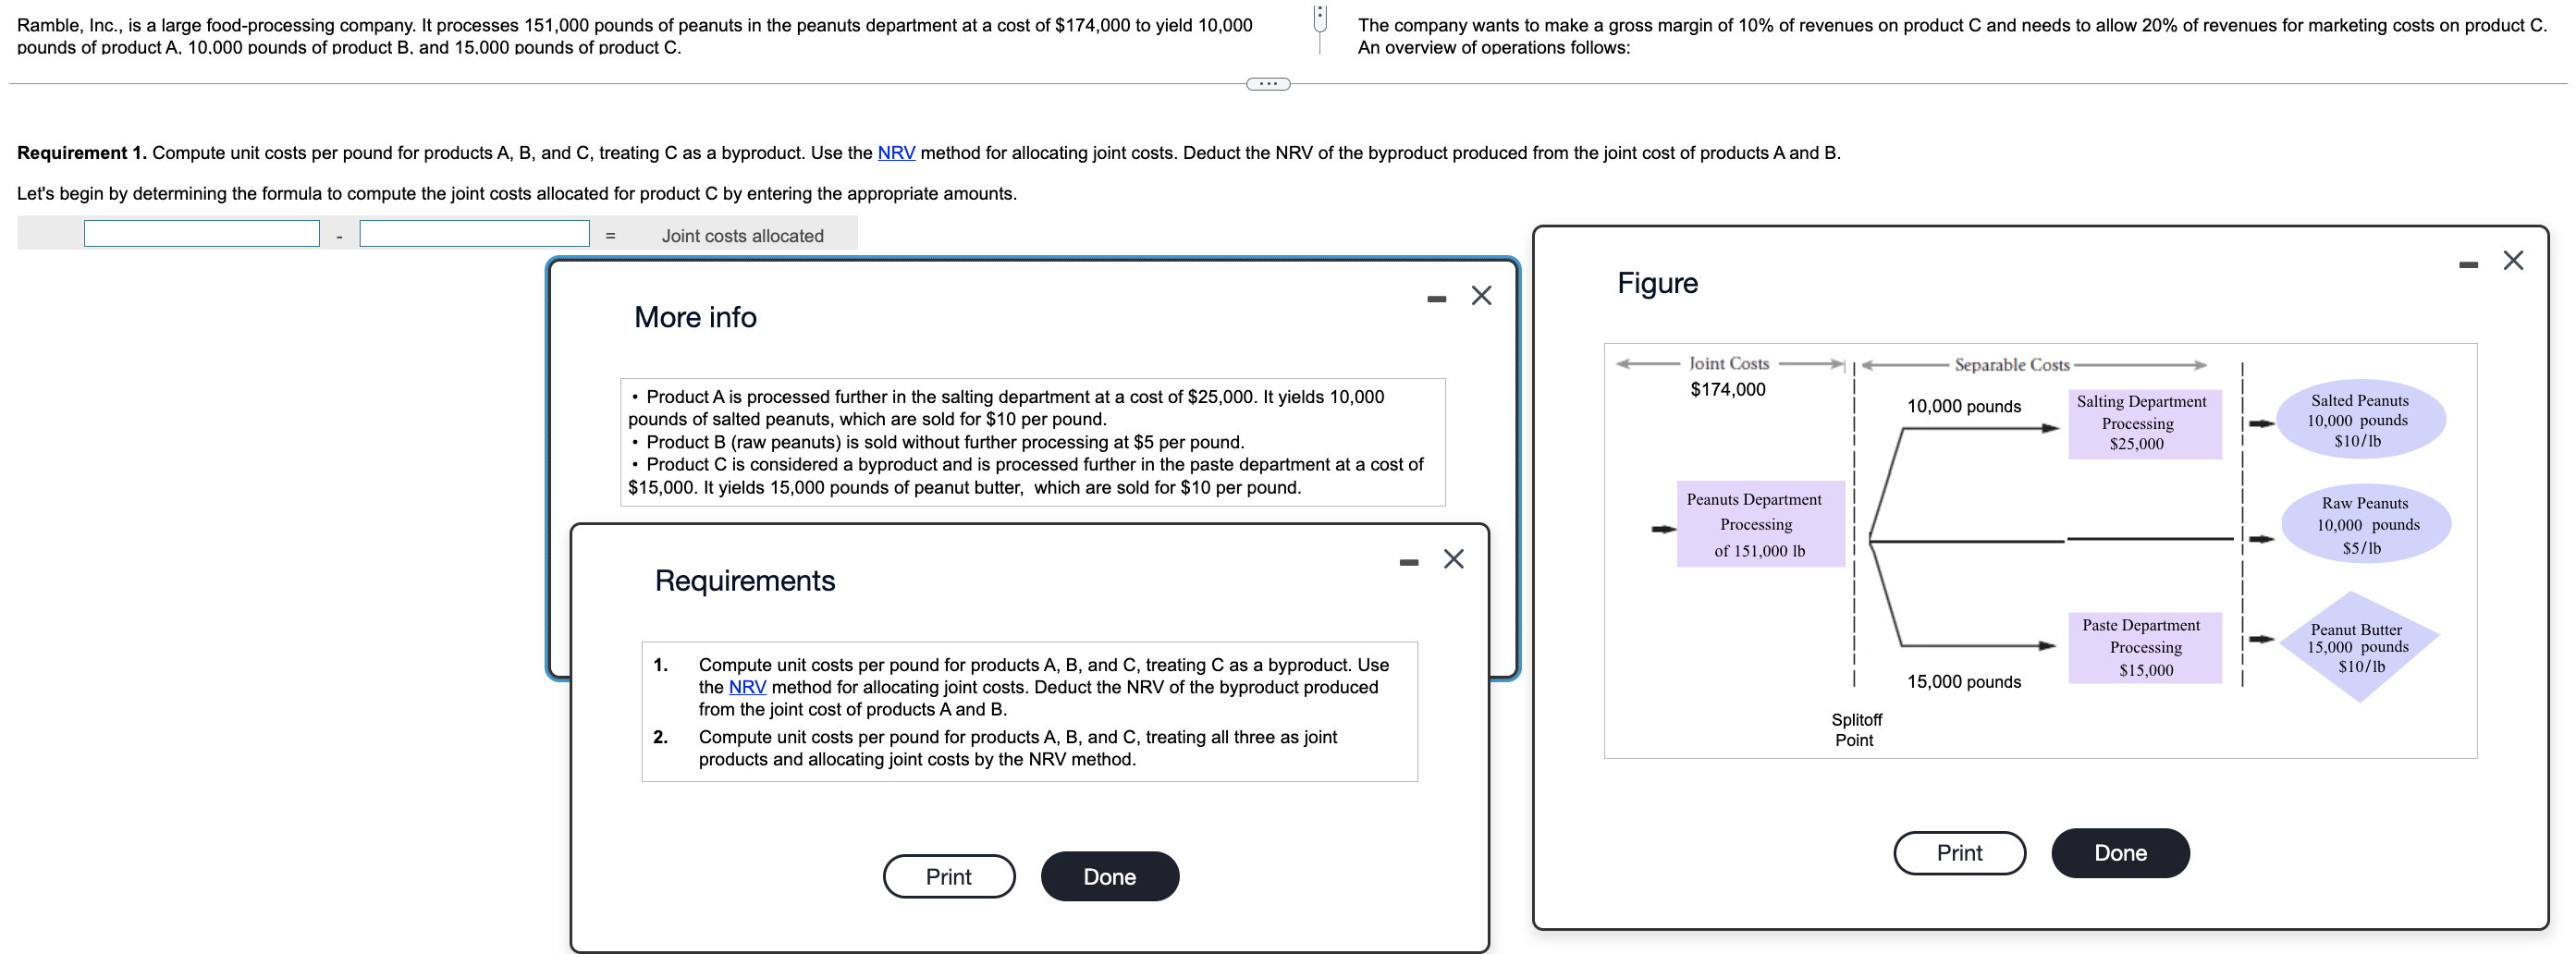Click the 'Requirement 1.' bold heading
Image resolution: width=2576 pixels, height=954 pixels.
pos(82,153)
